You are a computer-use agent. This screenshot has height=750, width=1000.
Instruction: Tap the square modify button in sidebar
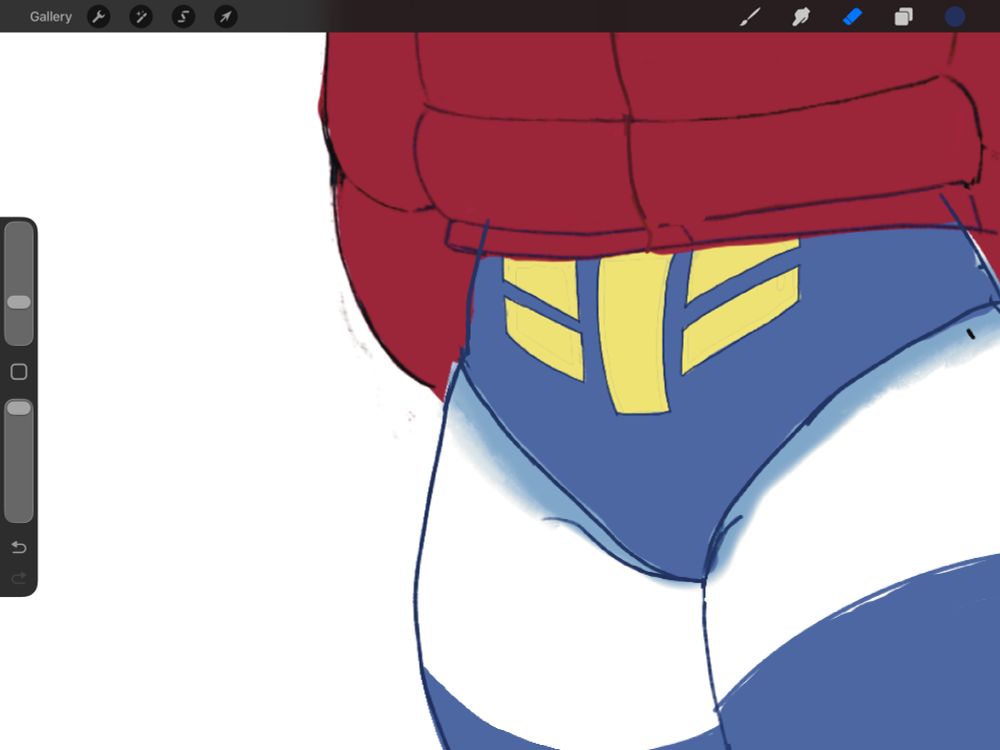pyautogui.click(x=18, y=372)
